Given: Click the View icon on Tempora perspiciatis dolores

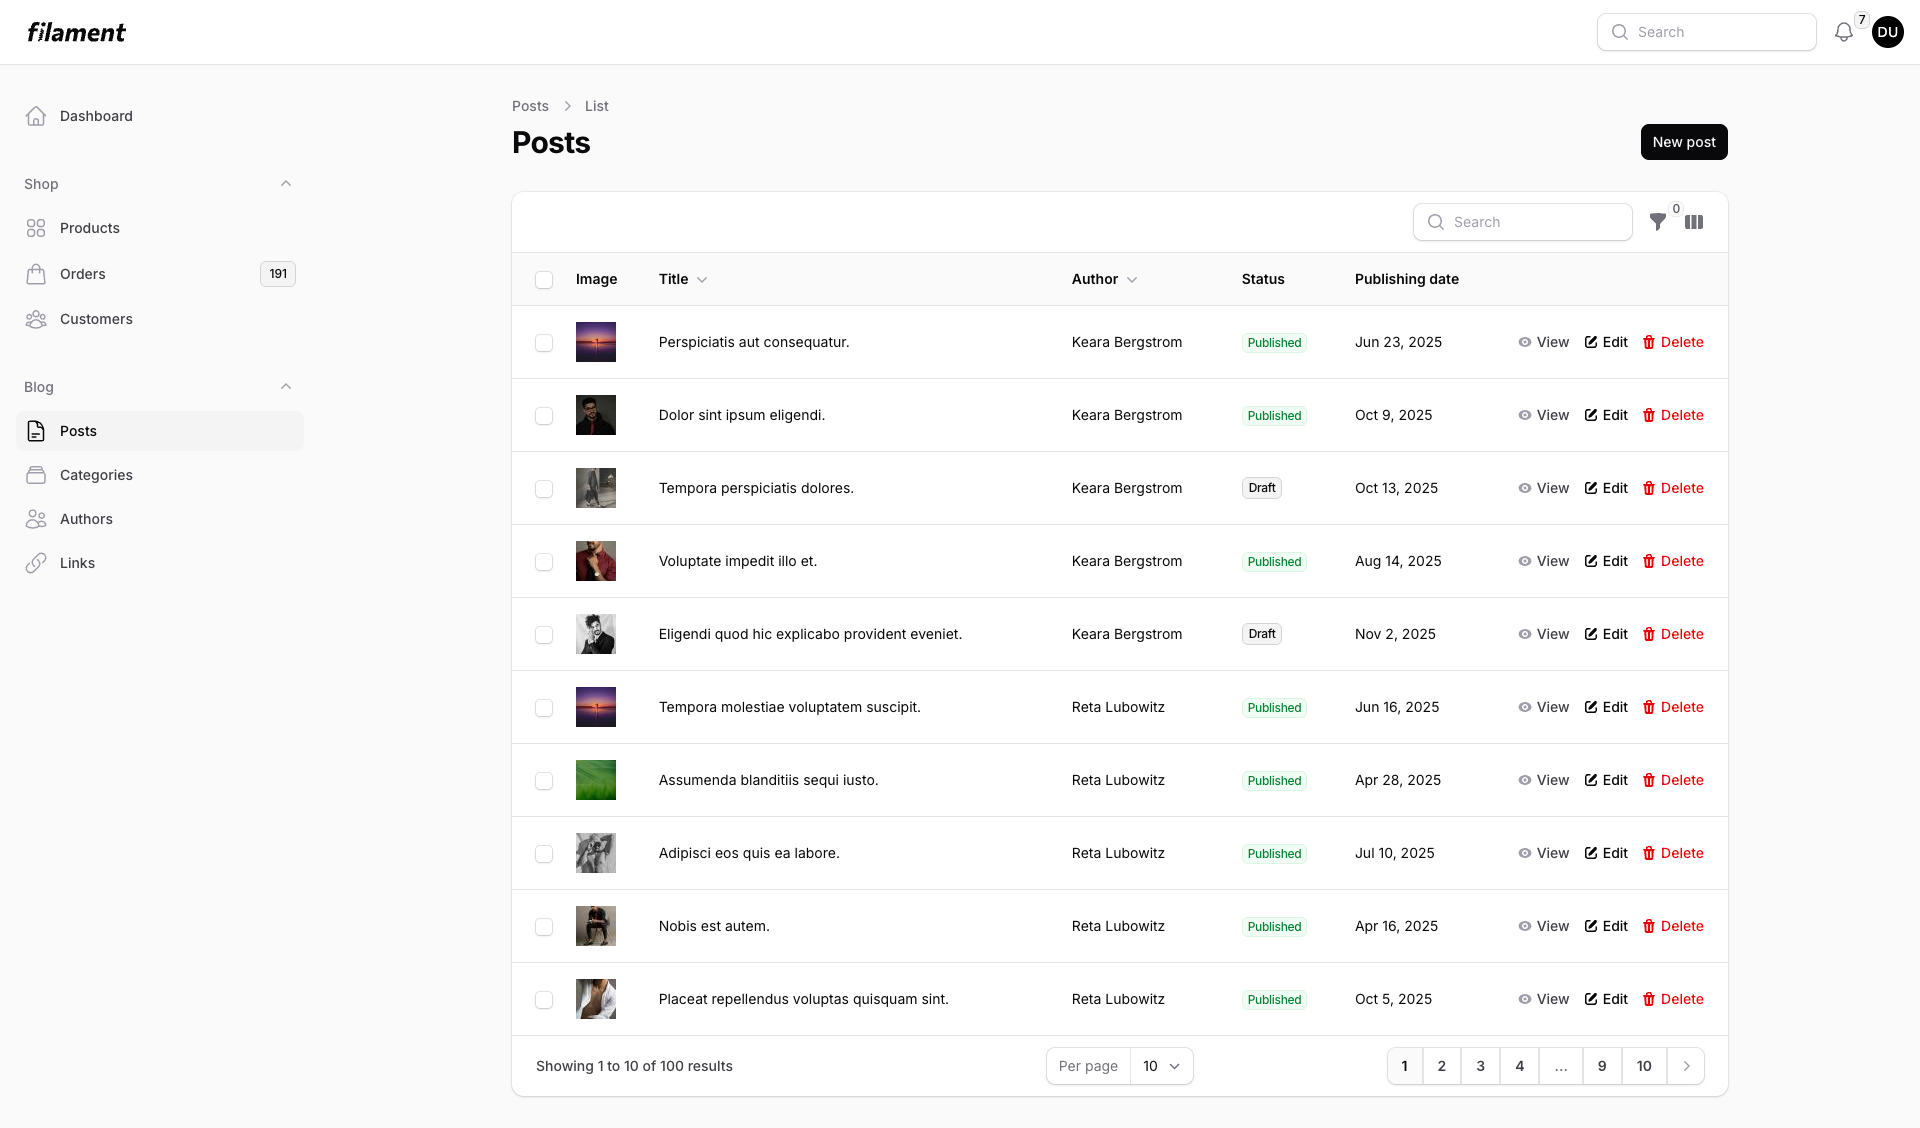Looking at the screenshot, I should click(1524, 488).
